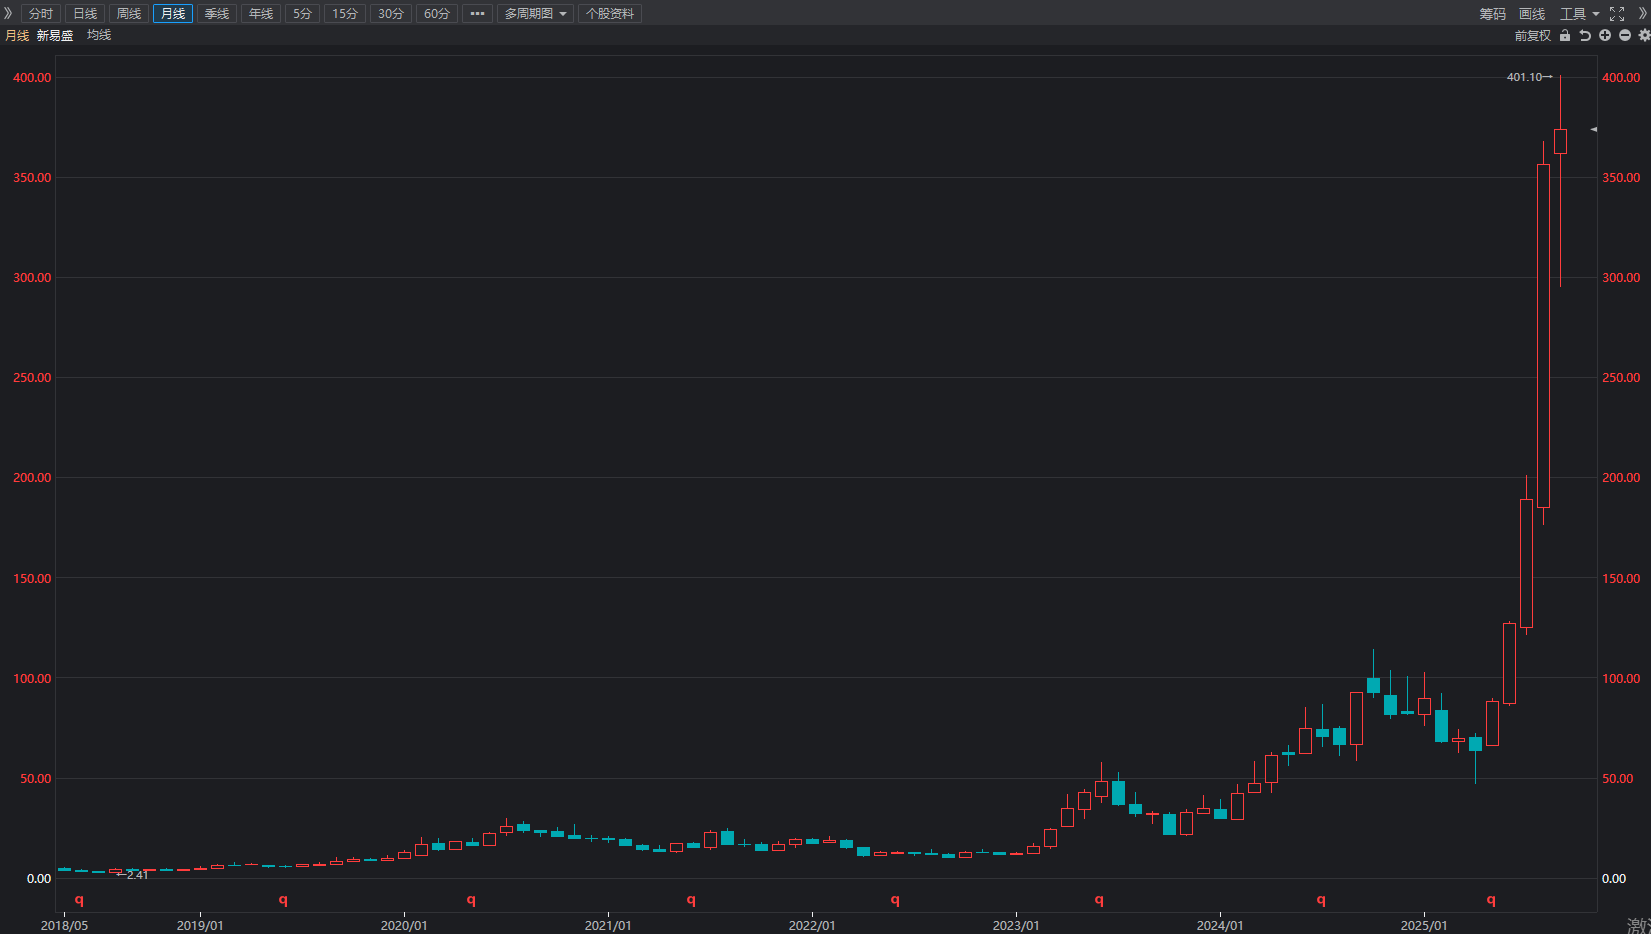Open the 筹码 chip distribution panel
Viewport: 1651px width, 934px height.
(1492, 14)
